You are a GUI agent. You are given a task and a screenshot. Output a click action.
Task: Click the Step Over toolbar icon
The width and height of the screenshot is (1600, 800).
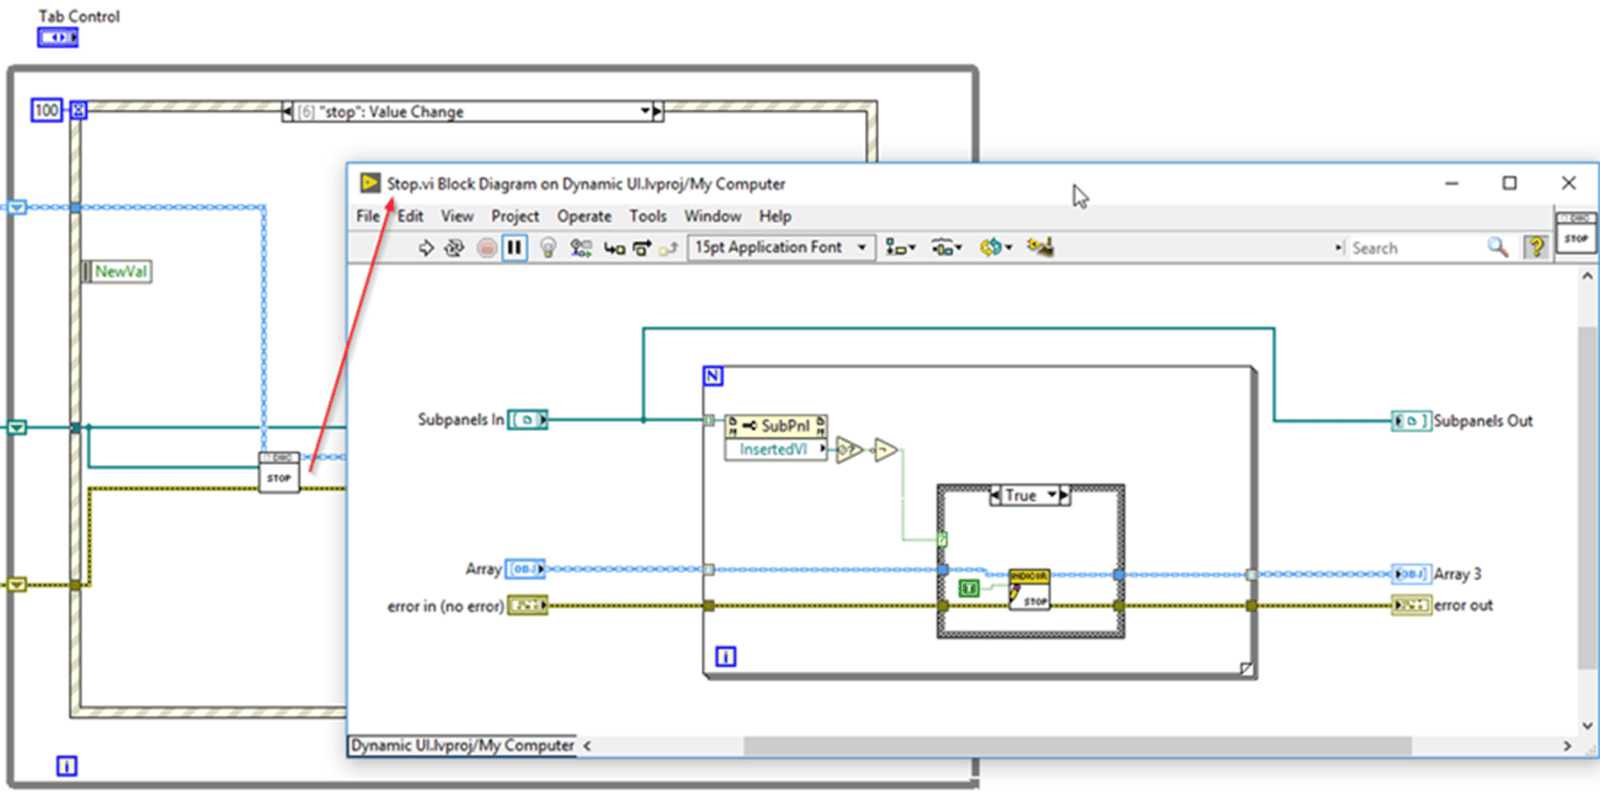(642, 247)
